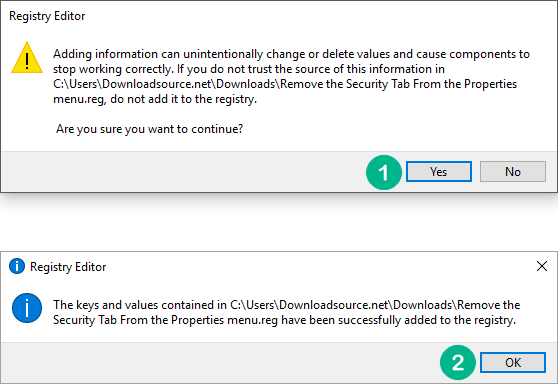Screen dimensions: 558x384
Task: Click the small info icon in title bar
Action: click(x=17, y=266)
